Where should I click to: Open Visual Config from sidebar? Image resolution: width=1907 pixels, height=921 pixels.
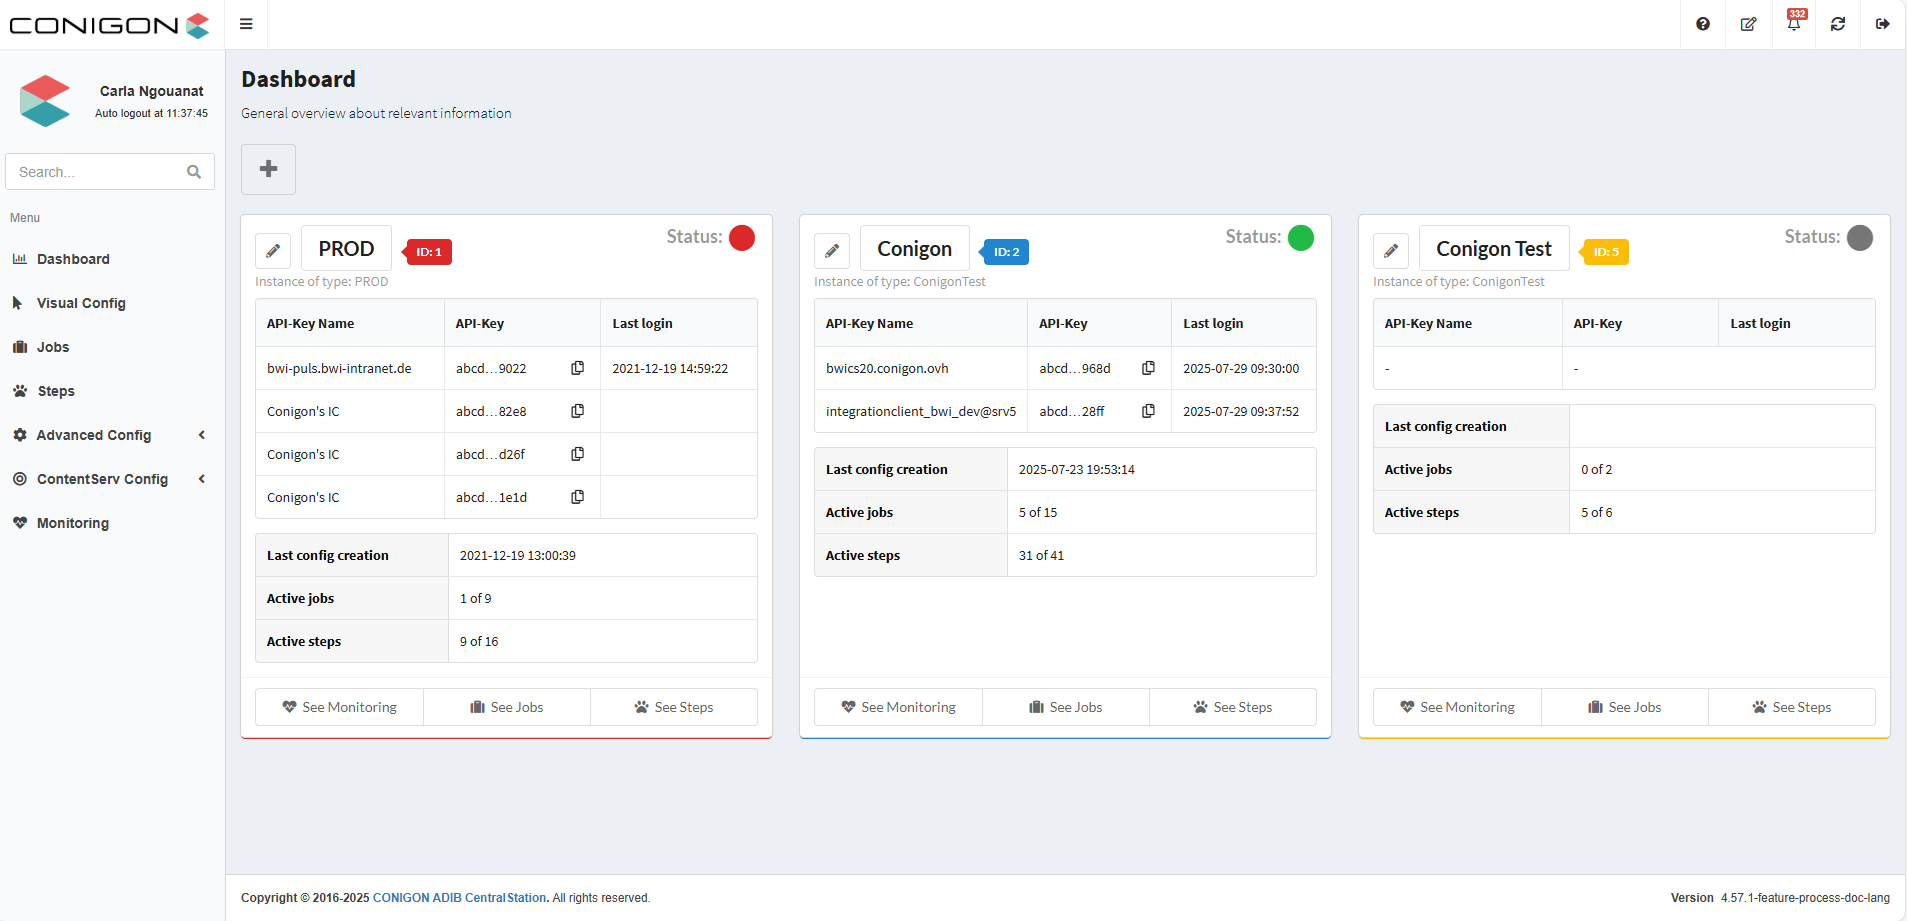pos(81,303)
